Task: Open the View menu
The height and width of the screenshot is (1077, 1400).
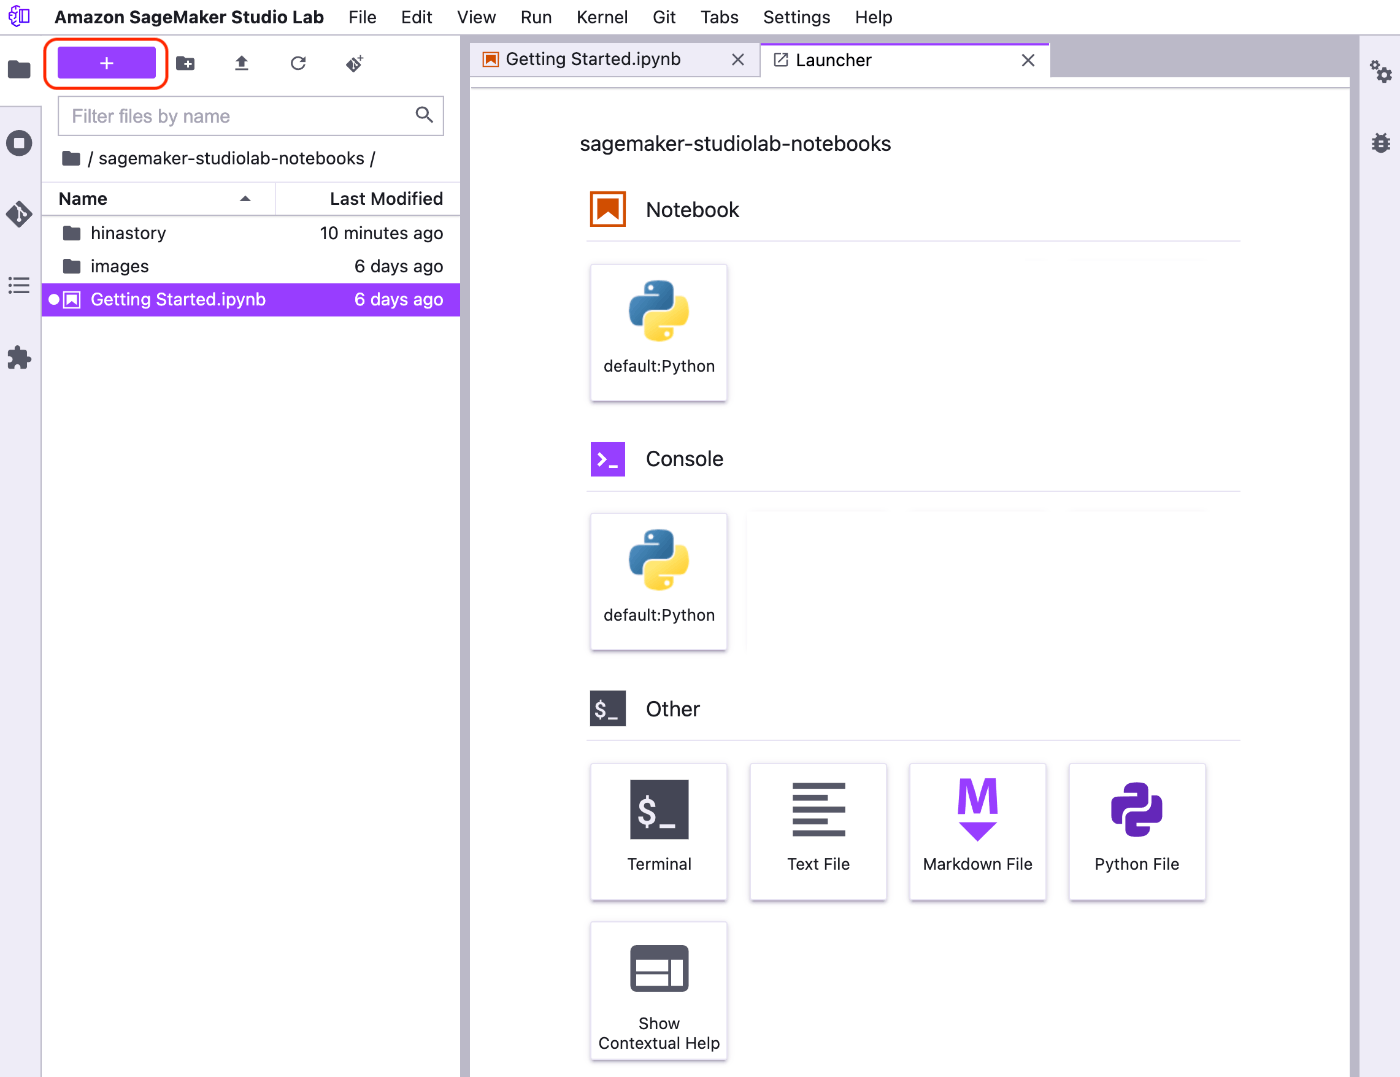Action: click(x=476, y=17)
